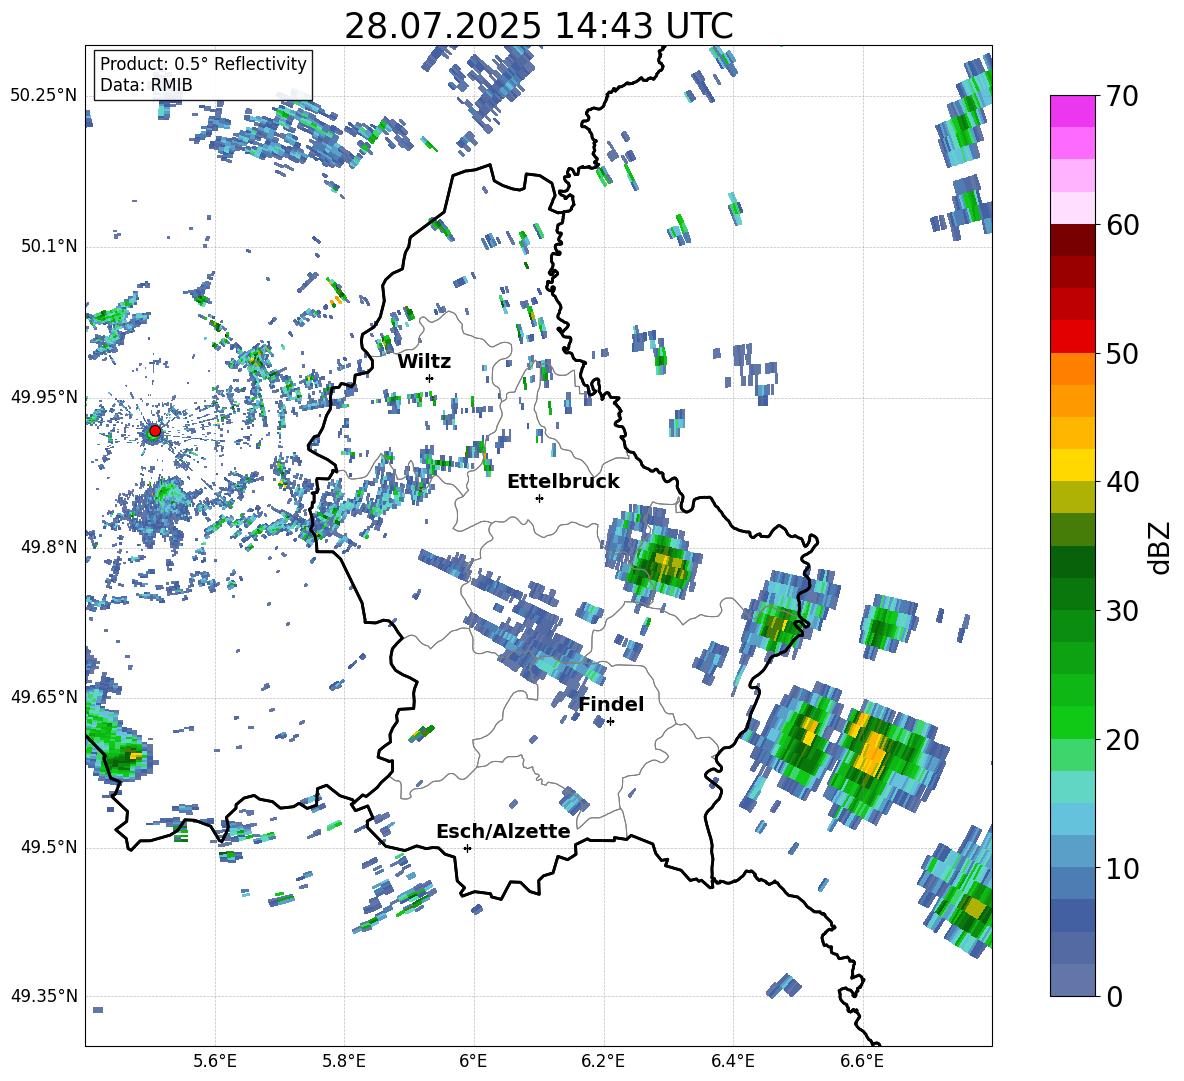The height and width of the screenshot is (1081, 1184).
Task: Click the 50.25°N latitude label
Action: (x=44, y=96)
